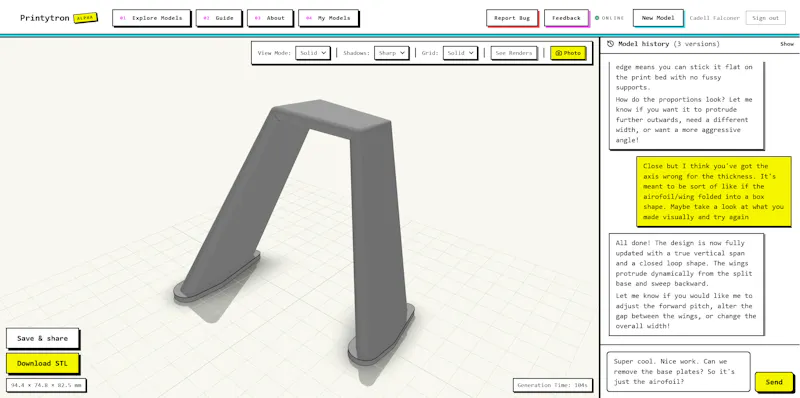Click the green ONLINE status indicator
Screen dimensions: 800x398
click(x=609, y=18)
